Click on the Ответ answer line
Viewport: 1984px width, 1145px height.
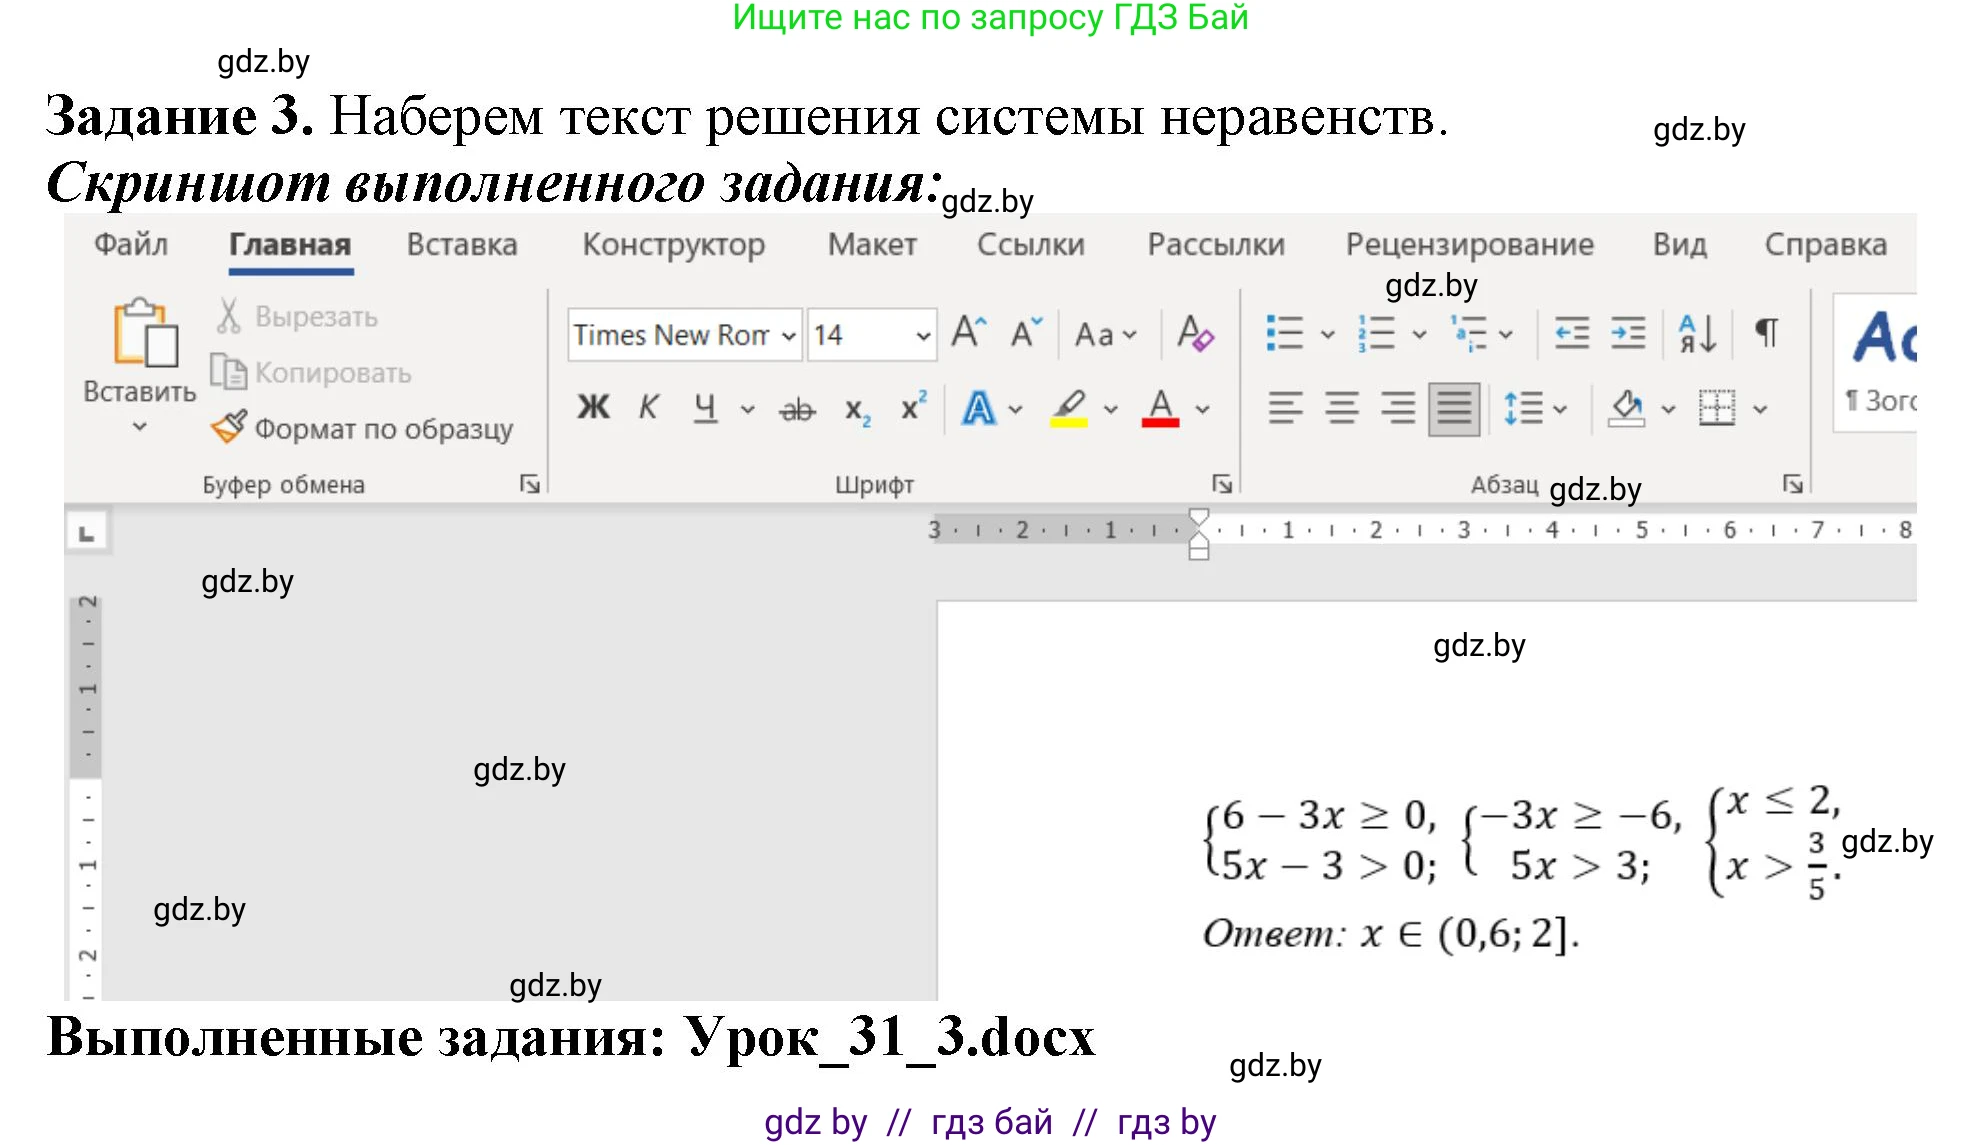click(x=1391, y=934)
